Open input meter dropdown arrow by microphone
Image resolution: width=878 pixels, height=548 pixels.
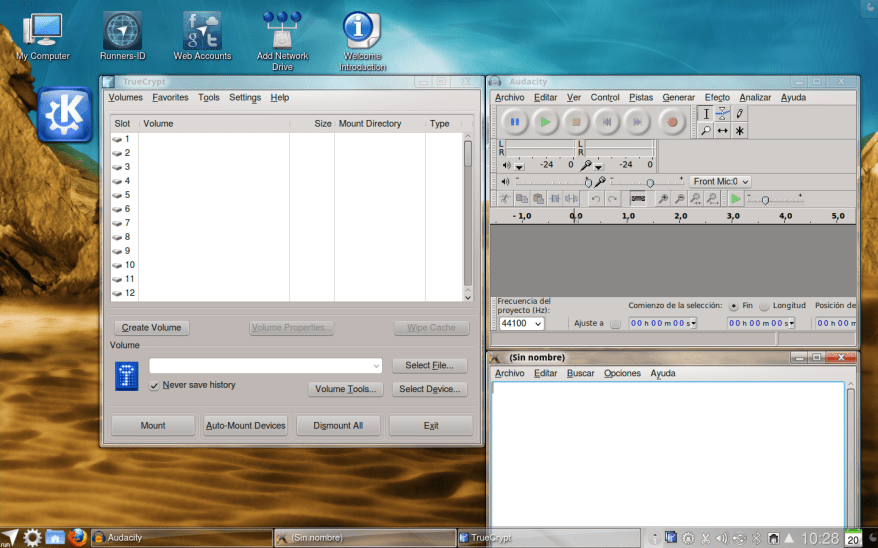599,166
